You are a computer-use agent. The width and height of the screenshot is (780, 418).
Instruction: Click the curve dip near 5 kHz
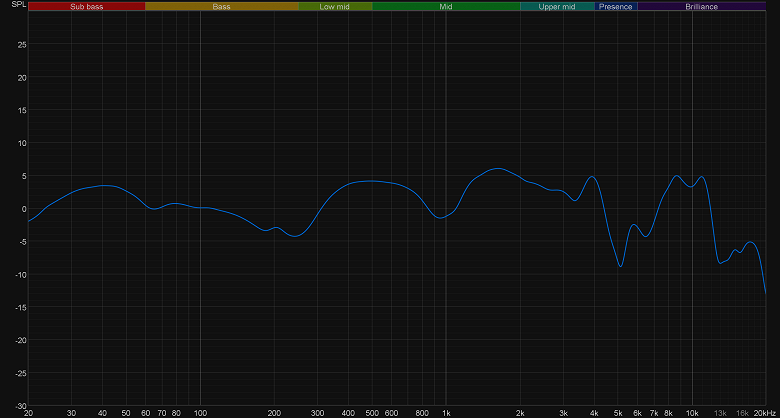(620, 266)
